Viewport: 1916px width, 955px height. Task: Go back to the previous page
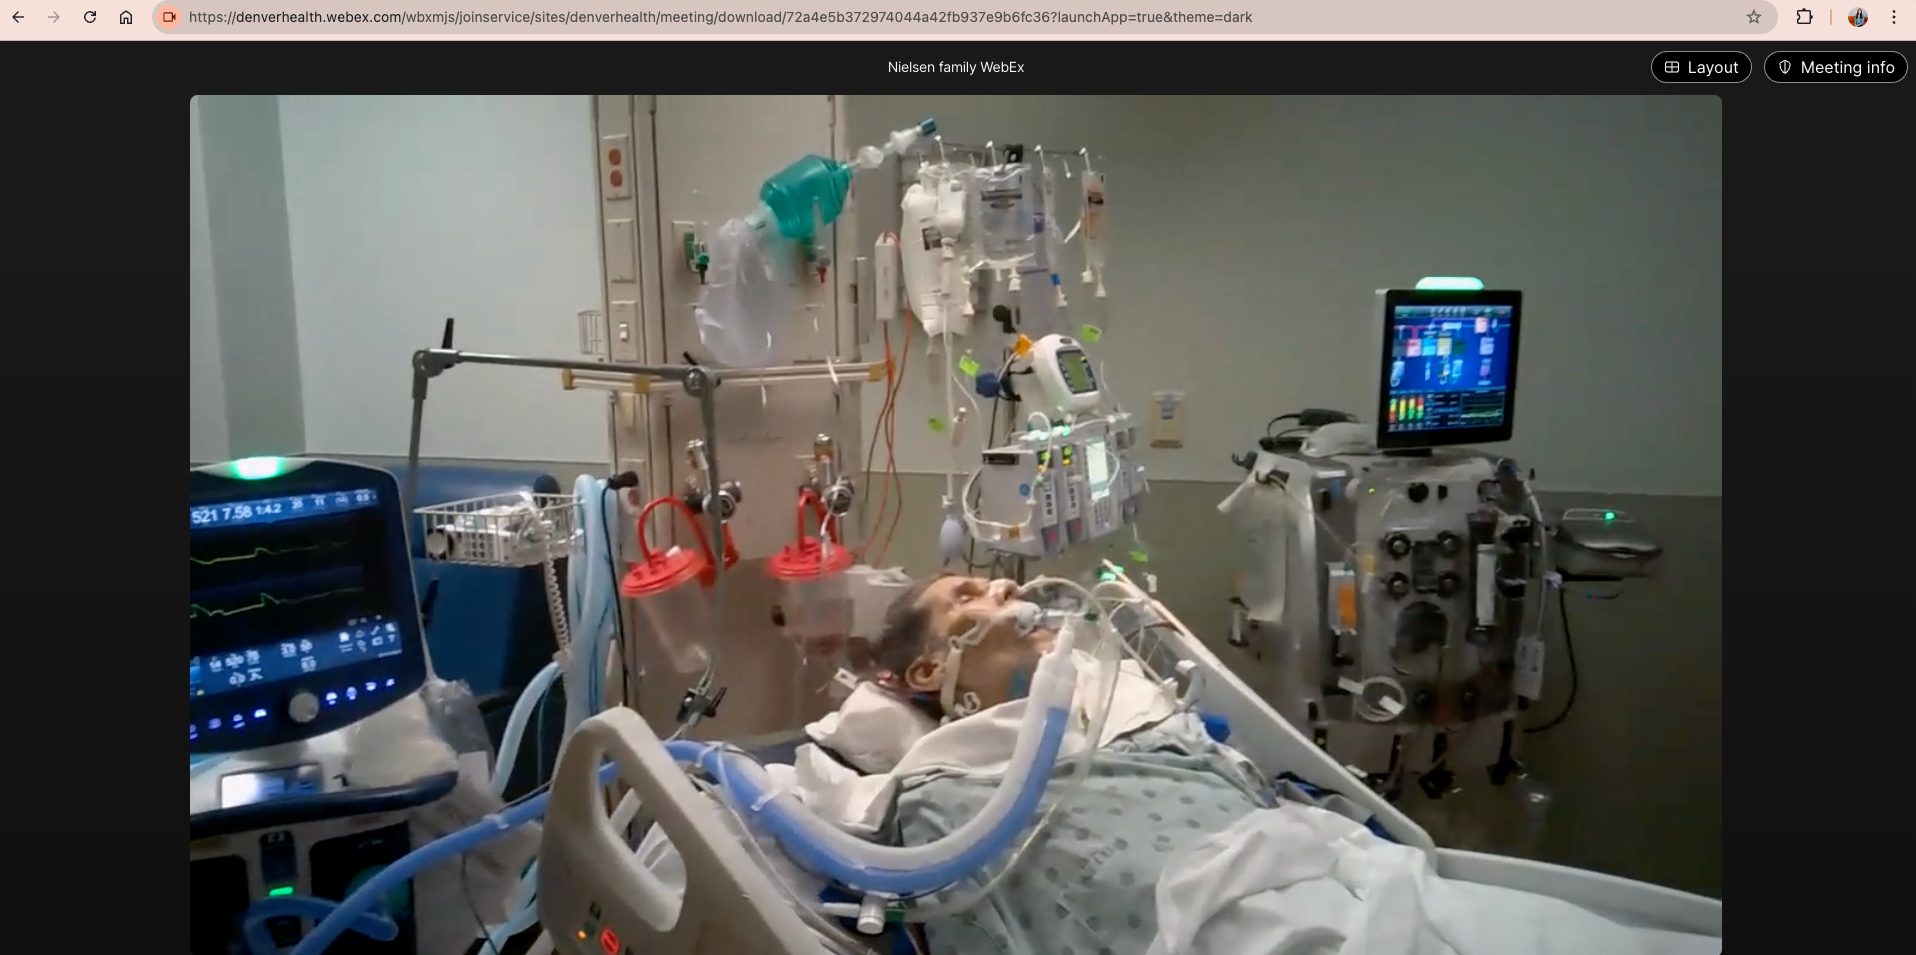(18, 17)
